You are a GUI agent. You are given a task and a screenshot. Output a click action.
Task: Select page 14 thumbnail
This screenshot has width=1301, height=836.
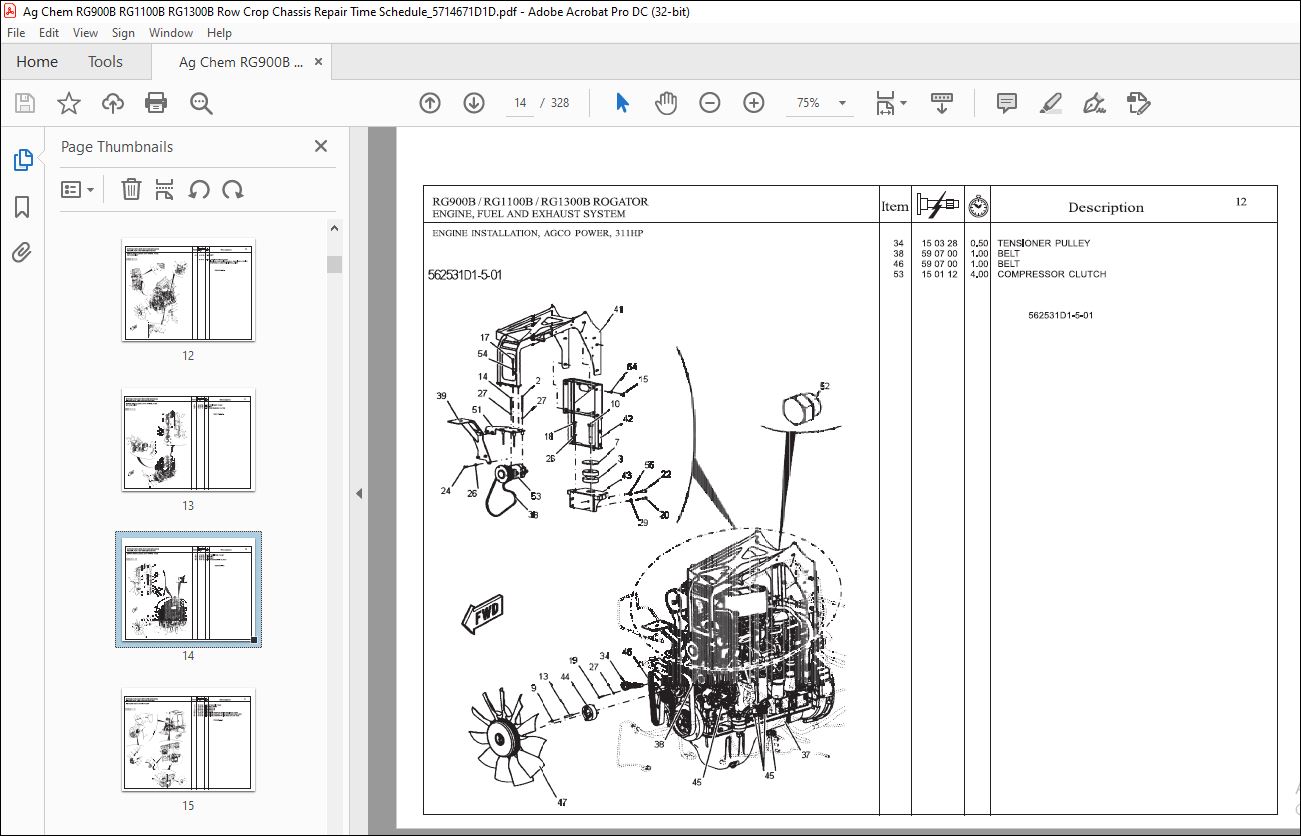coord(188,590)
